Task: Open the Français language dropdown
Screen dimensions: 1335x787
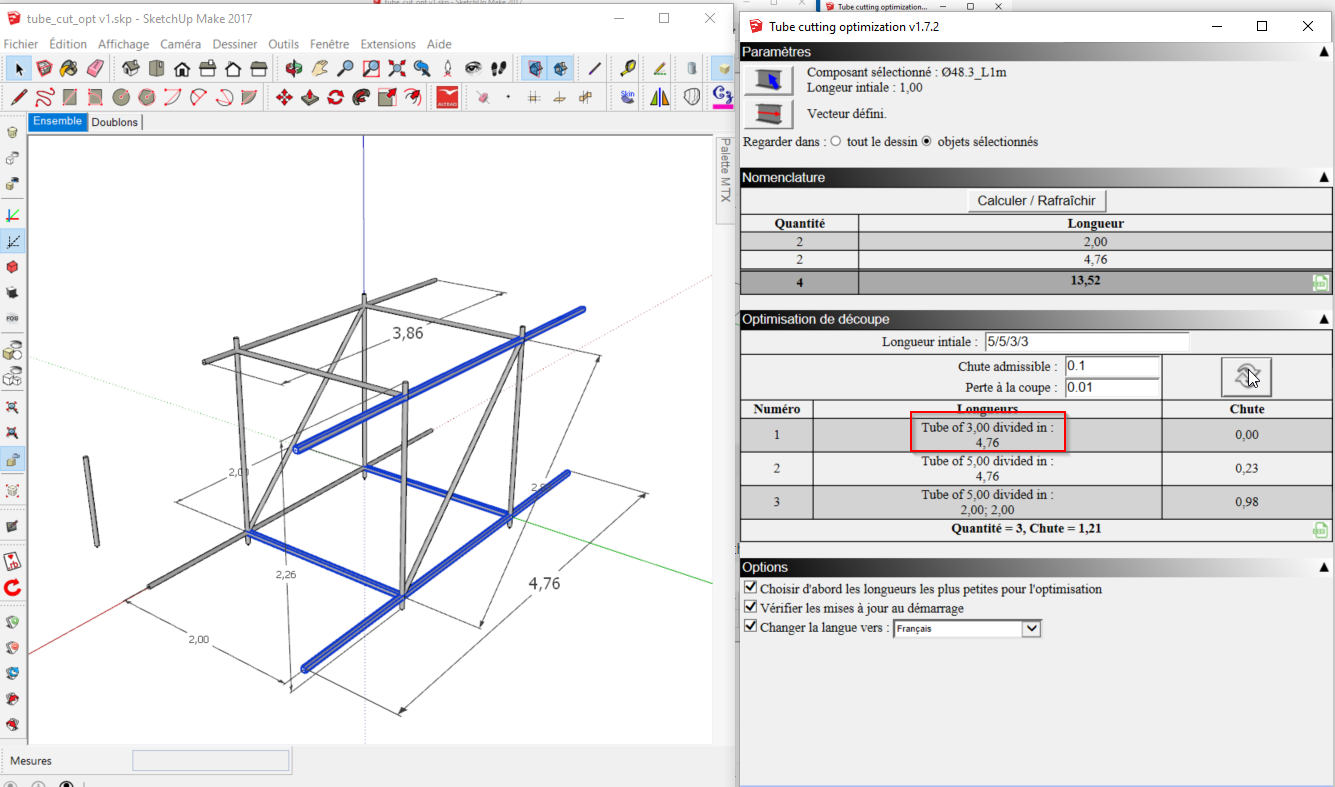Action: pyautogui.click(x=967, y=628)
